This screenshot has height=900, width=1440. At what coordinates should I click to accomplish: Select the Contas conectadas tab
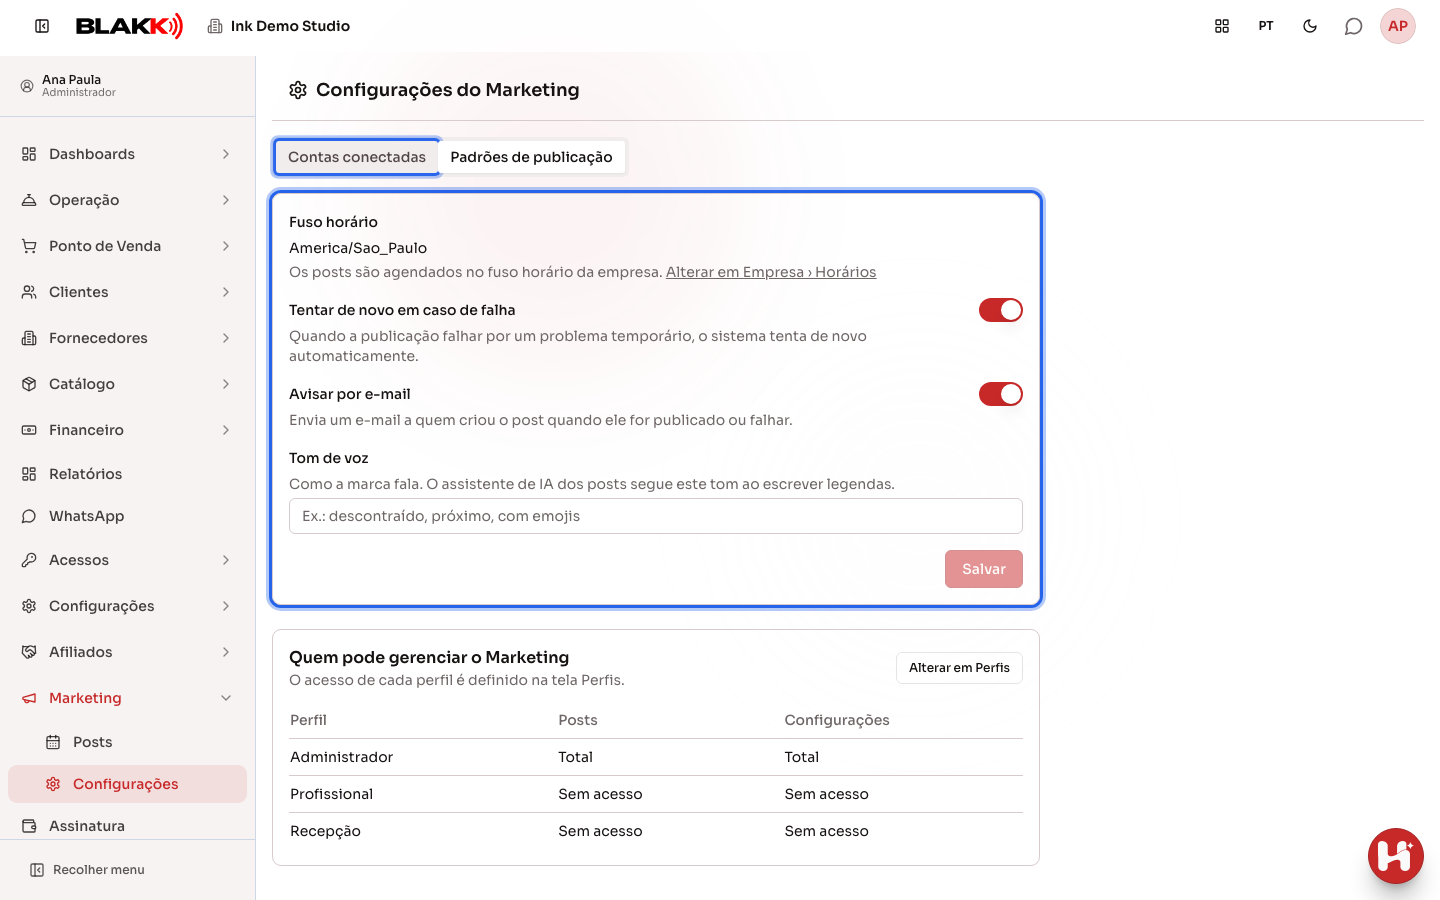click(357, 157)
